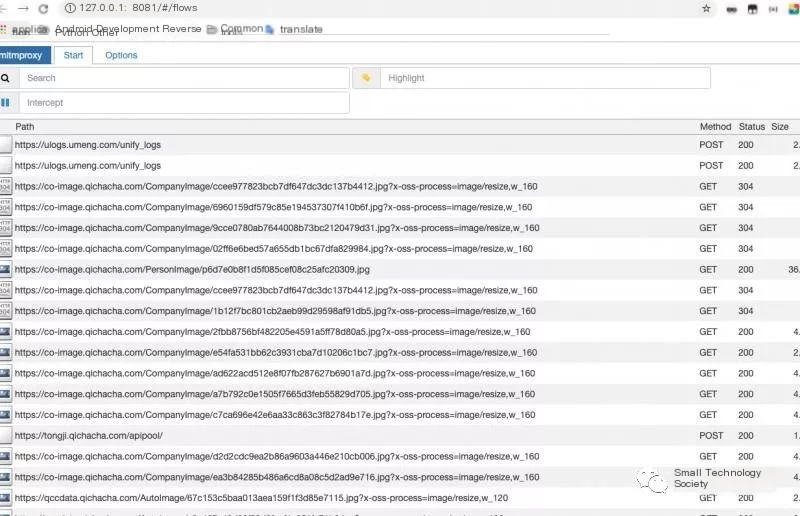Sort flows by the Status column

(752, 127)
